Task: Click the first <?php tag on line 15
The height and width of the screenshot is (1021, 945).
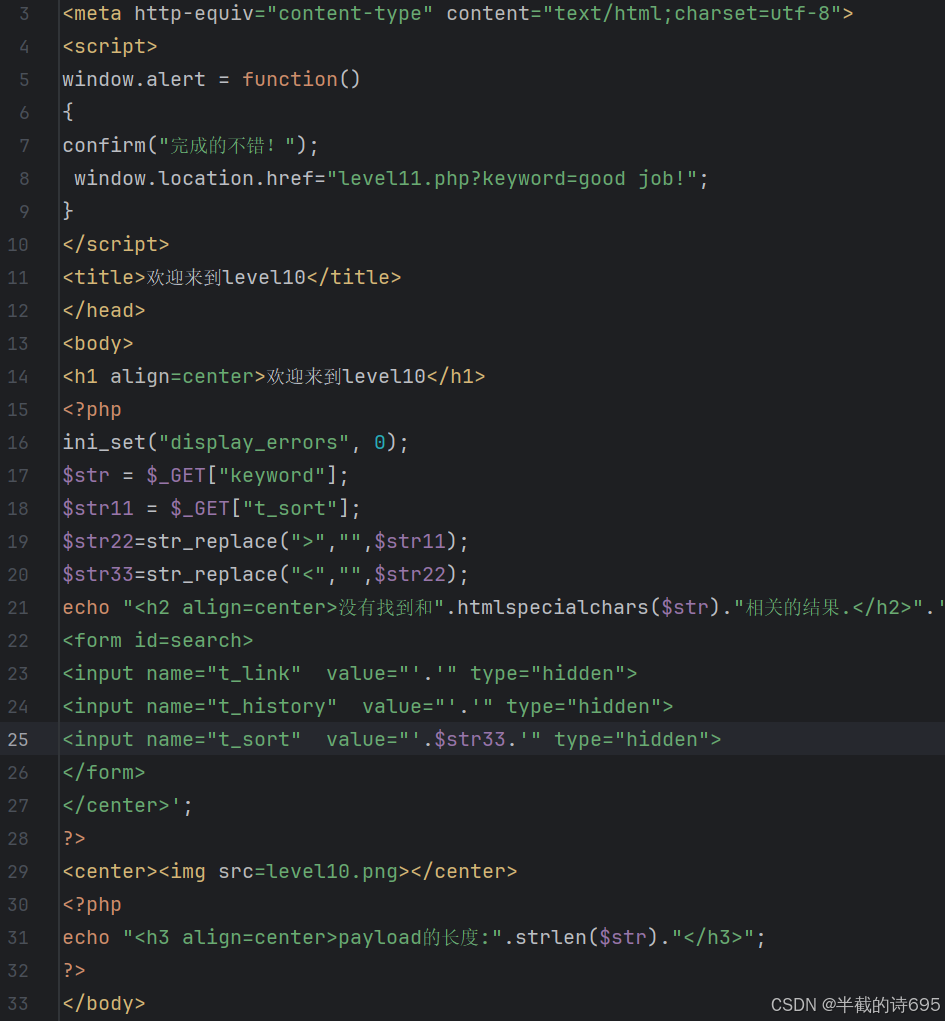Action: 92,410
